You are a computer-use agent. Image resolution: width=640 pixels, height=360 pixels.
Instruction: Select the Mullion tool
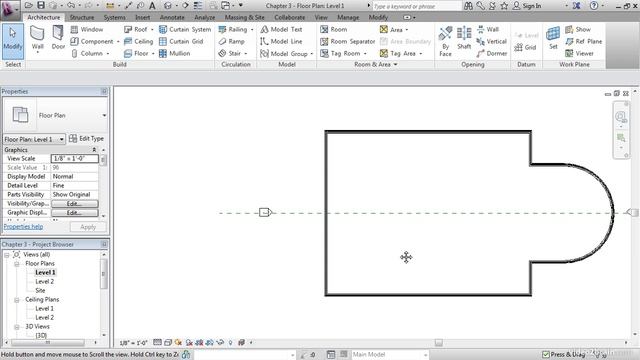pos(174,53)
